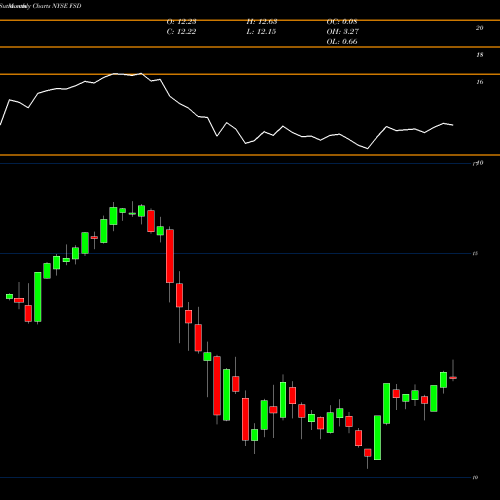Viewport: 500px width, 500px height.
Task: Click the latest small red candle at the chart's right end
Action: coord(453,378)
